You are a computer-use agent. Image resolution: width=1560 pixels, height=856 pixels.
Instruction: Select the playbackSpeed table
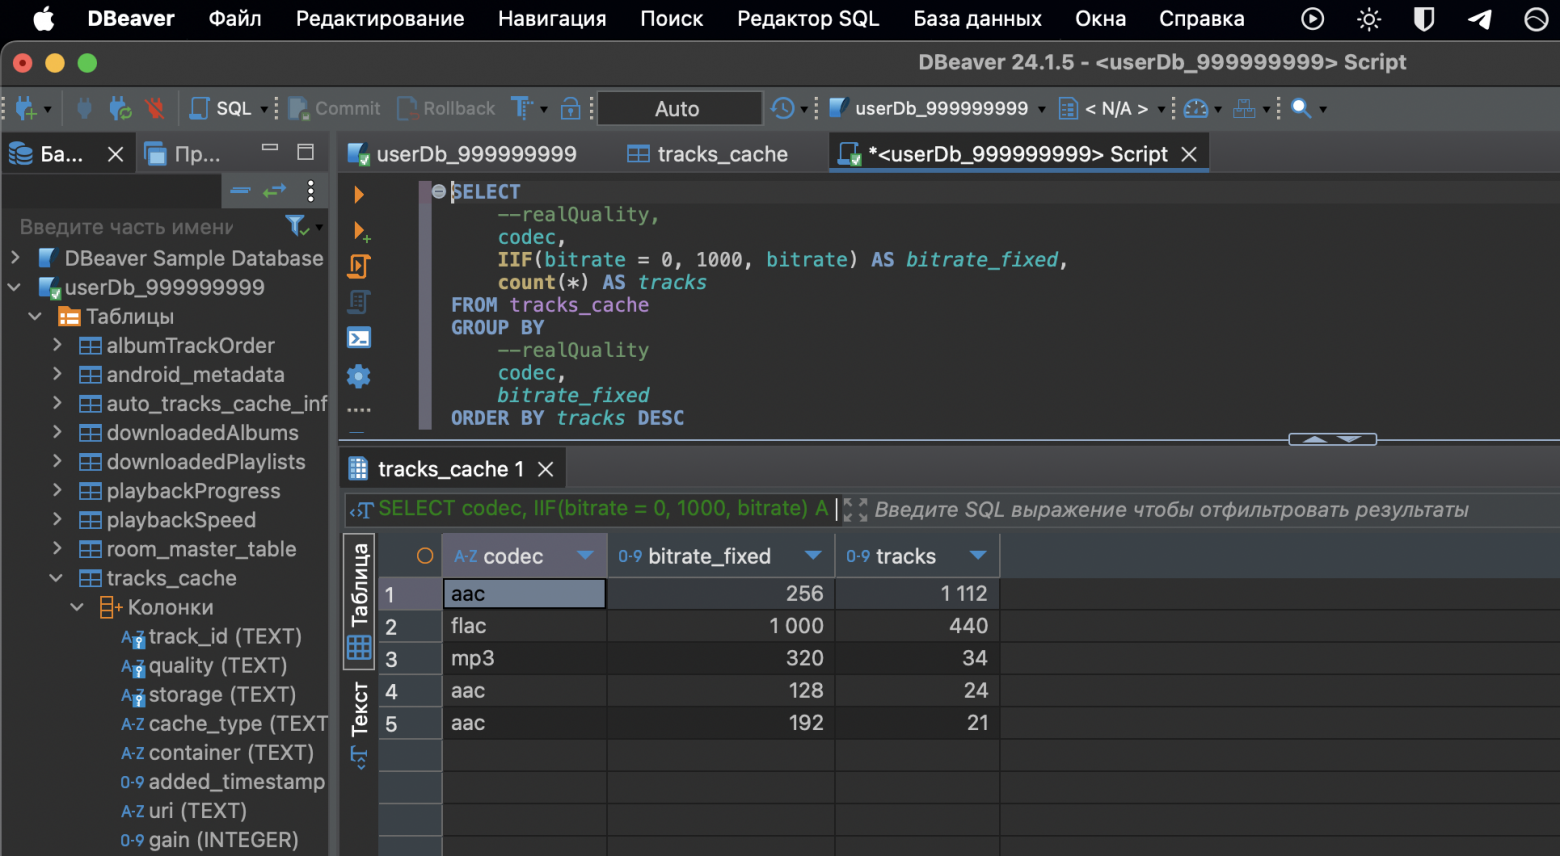coord(180,520)
